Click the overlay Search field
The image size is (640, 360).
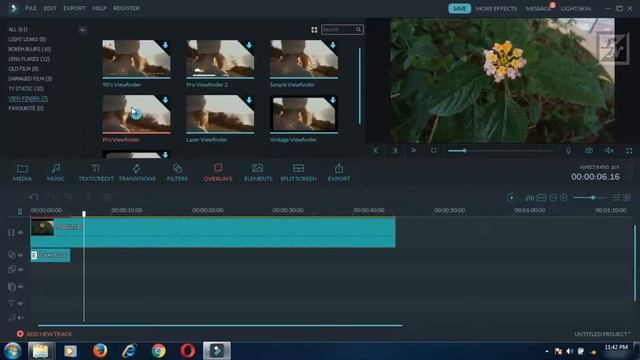(342, 29)
